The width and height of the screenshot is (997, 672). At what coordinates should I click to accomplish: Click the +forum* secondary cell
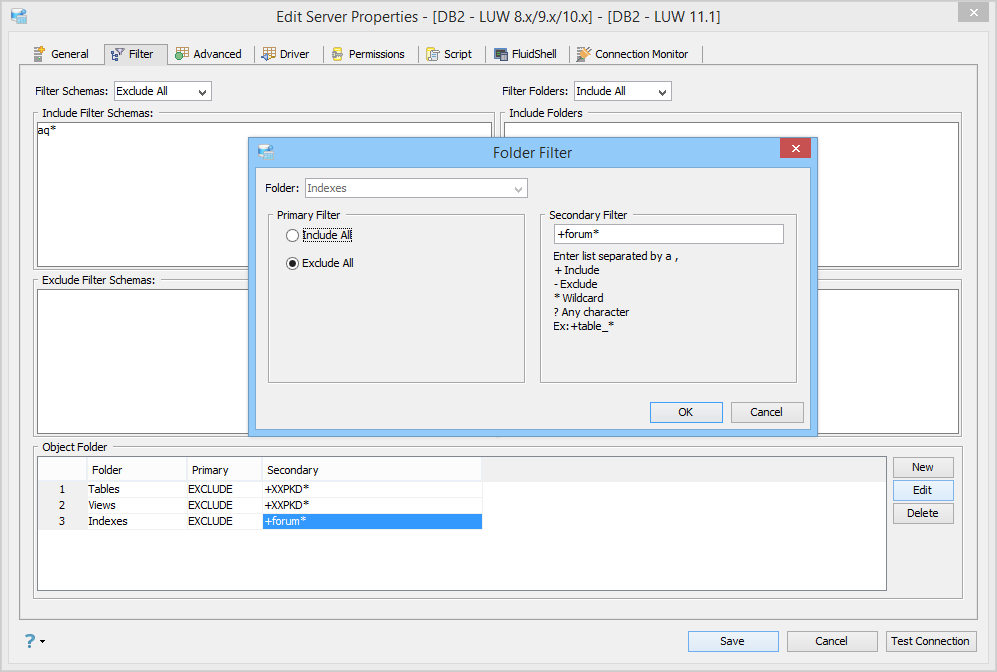click(x=372, y=521)
